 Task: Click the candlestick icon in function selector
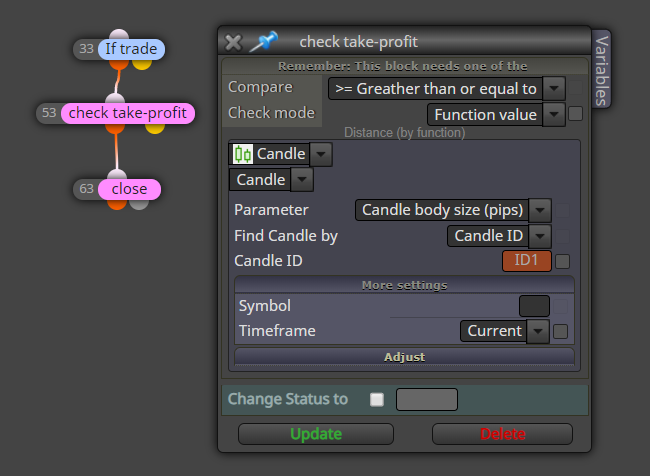243,154
